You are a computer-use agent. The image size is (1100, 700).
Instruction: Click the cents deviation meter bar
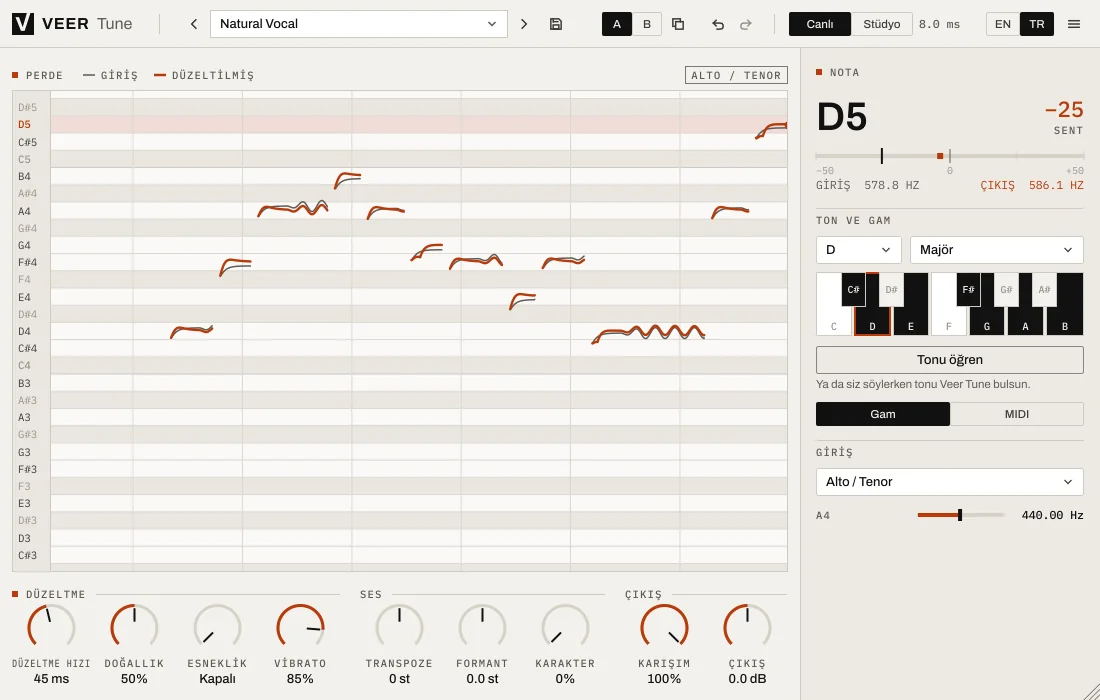coord(950,156)
